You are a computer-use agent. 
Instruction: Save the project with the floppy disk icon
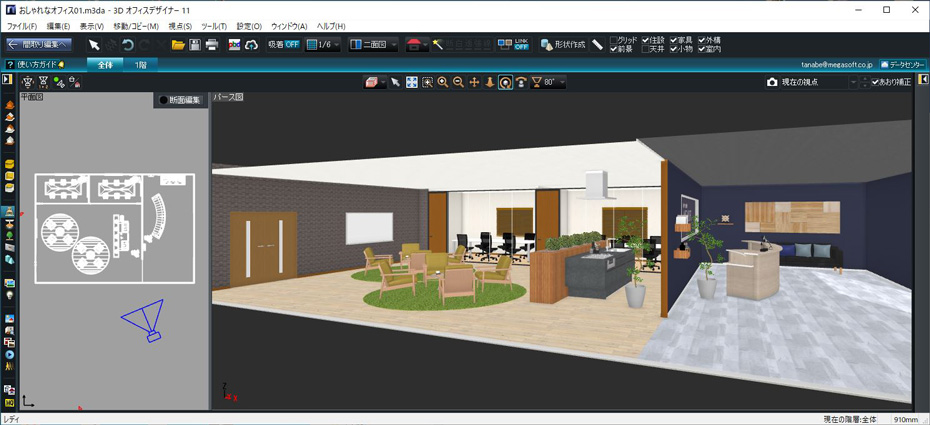pyautogui.click(x=195, y=44)
